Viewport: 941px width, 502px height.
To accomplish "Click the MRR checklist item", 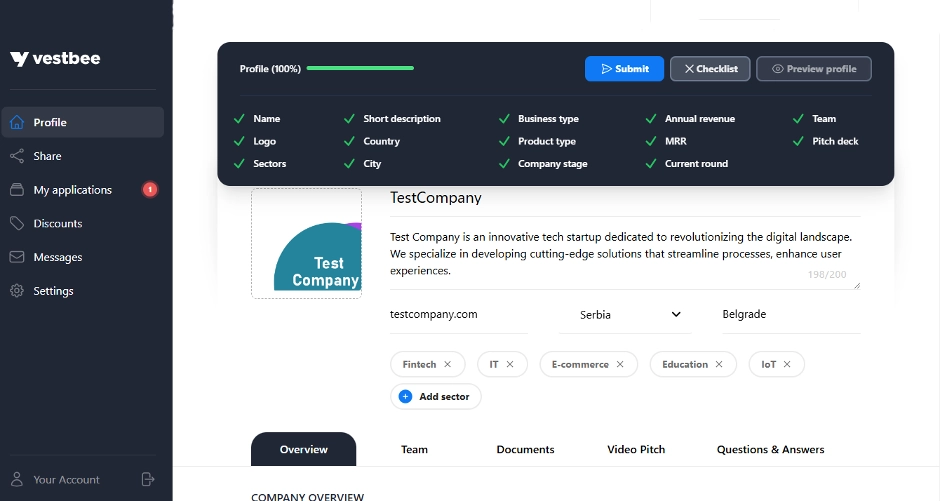I will pyautogui.click(x=676, y=141).
